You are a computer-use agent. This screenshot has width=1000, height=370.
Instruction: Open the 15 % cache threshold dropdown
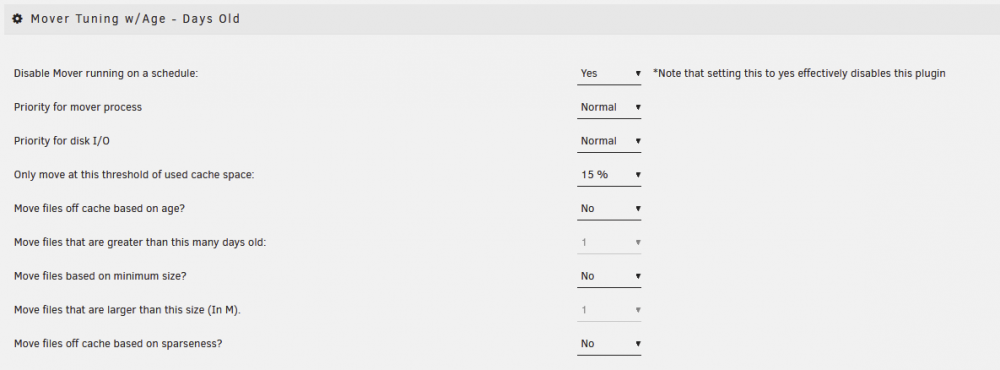pyautogui.click(x=609, y=175)
